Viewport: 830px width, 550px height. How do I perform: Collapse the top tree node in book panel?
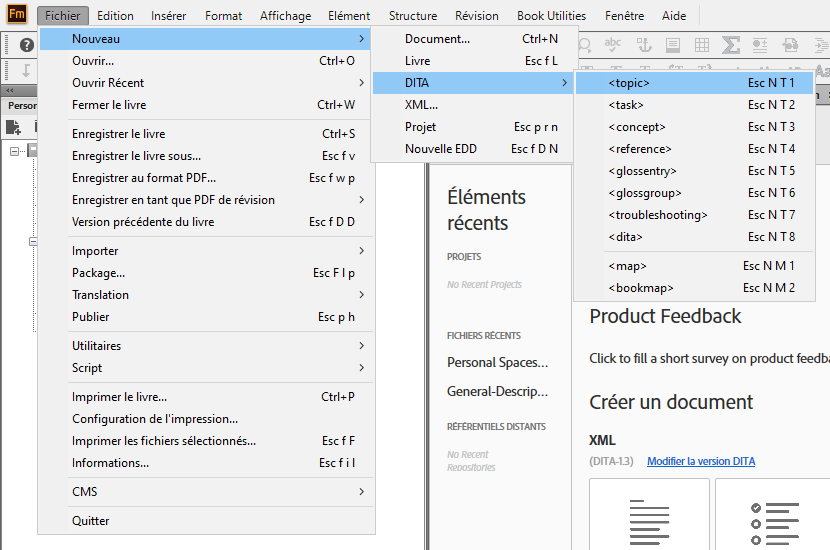point(15,151)
